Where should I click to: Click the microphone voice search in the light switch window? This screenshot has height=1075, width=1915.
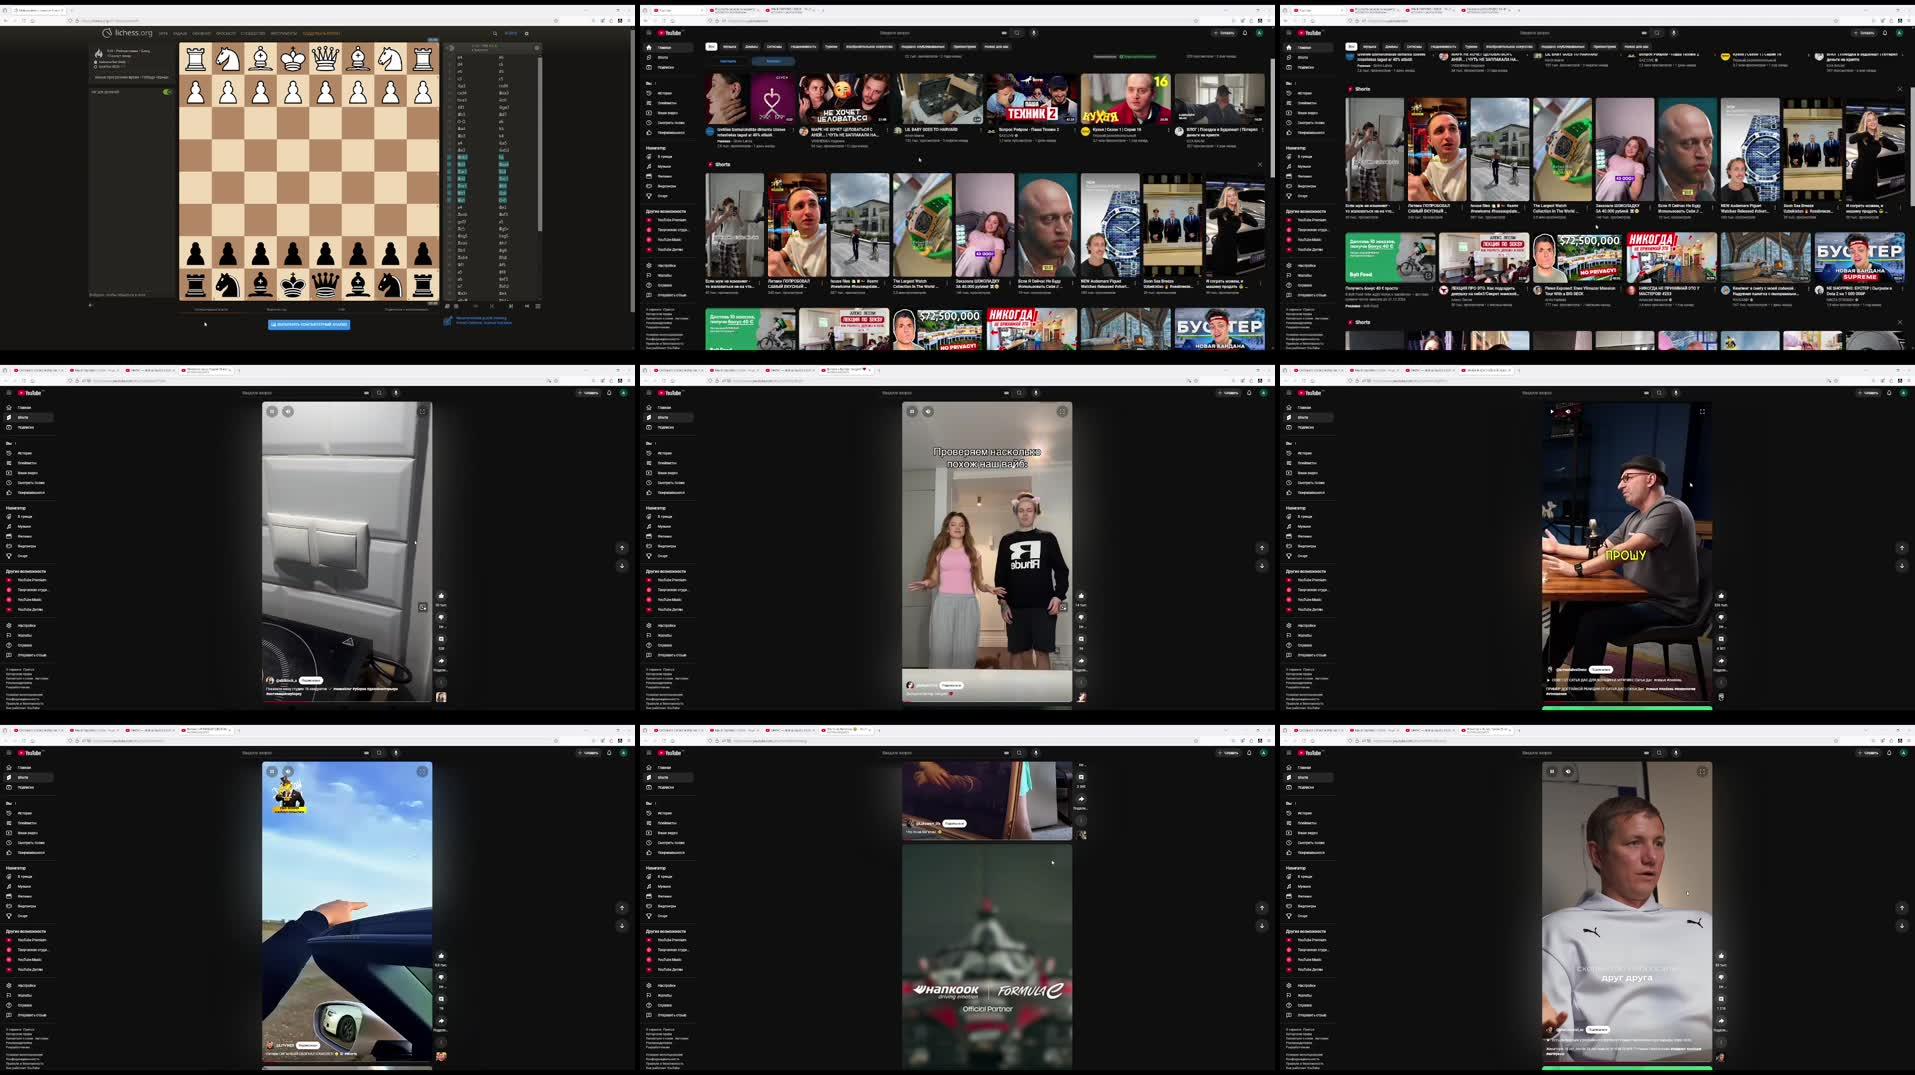tap(396, 393)
